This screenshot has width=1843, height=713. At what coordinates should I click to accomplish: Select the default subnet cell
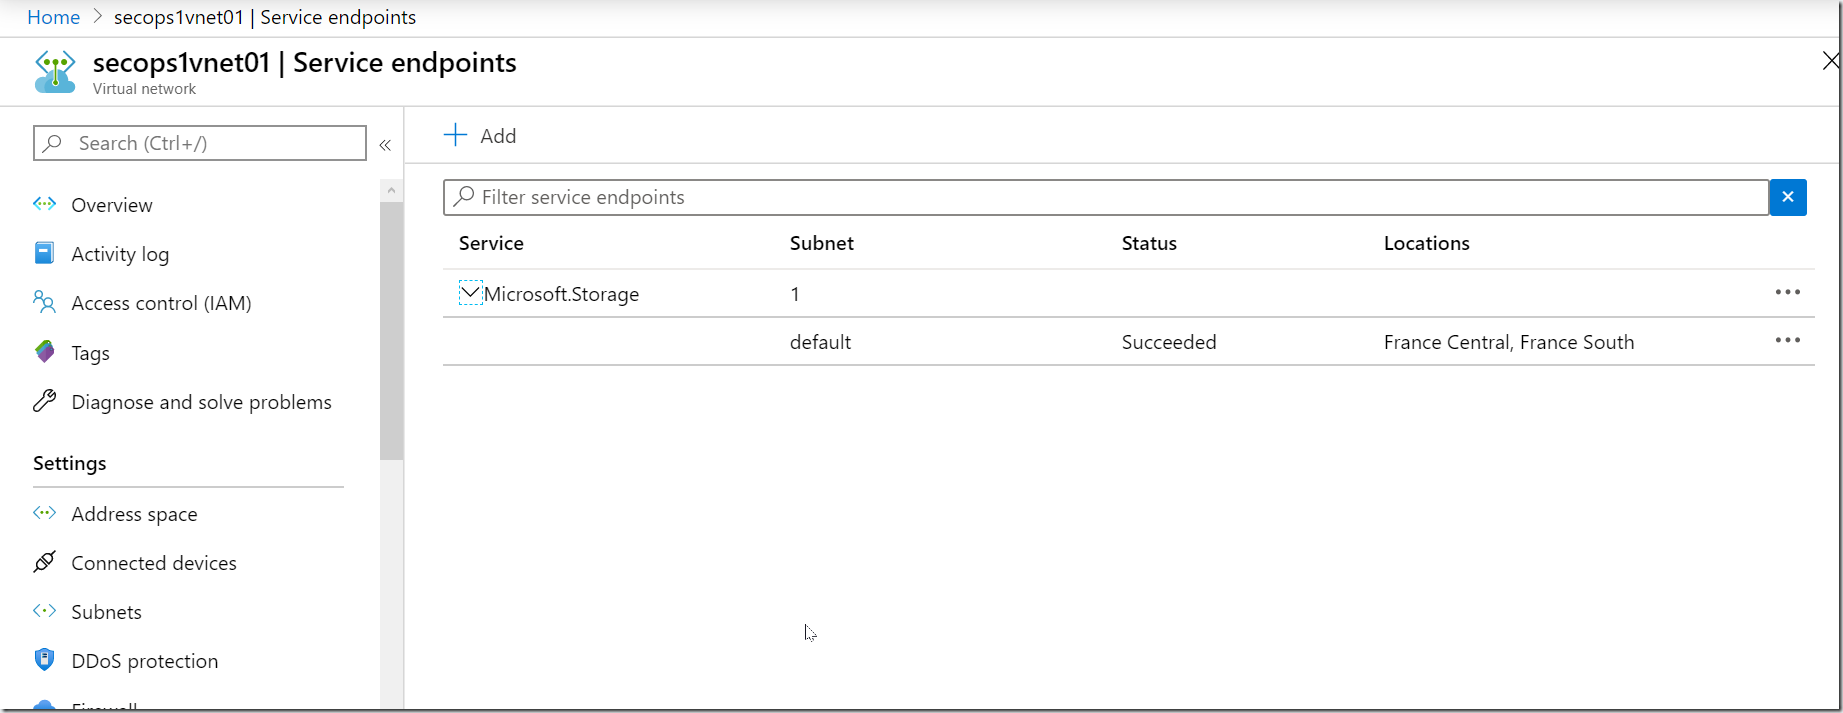pyautogui.click(x=820, y=342)
